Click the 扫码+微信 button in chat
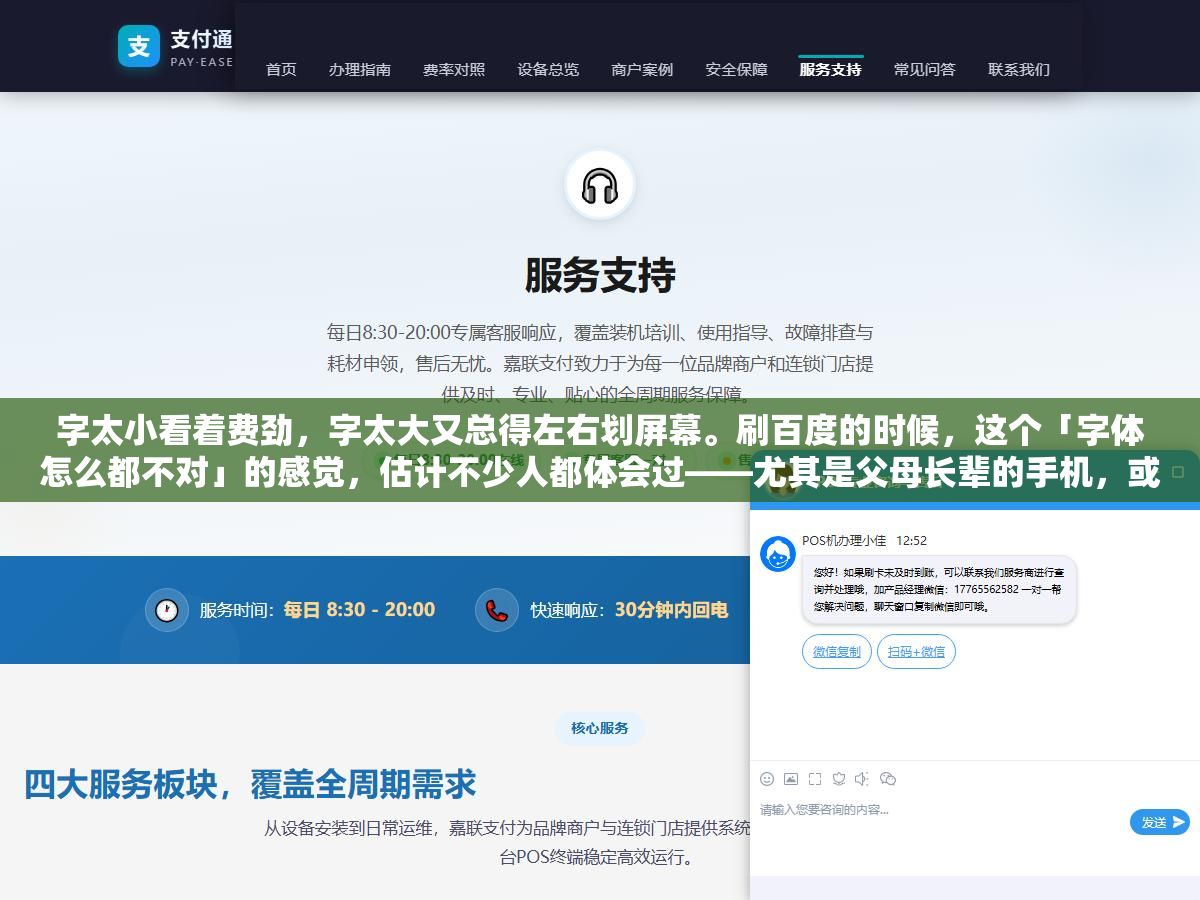 (x=916, y=651)
